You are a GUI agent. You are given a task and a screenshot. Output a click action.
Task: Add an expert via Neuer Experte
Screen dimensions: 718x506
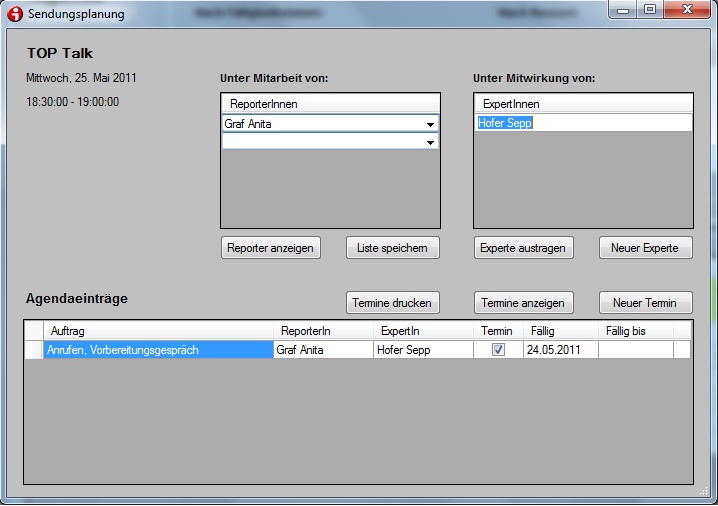click(645, 248)
